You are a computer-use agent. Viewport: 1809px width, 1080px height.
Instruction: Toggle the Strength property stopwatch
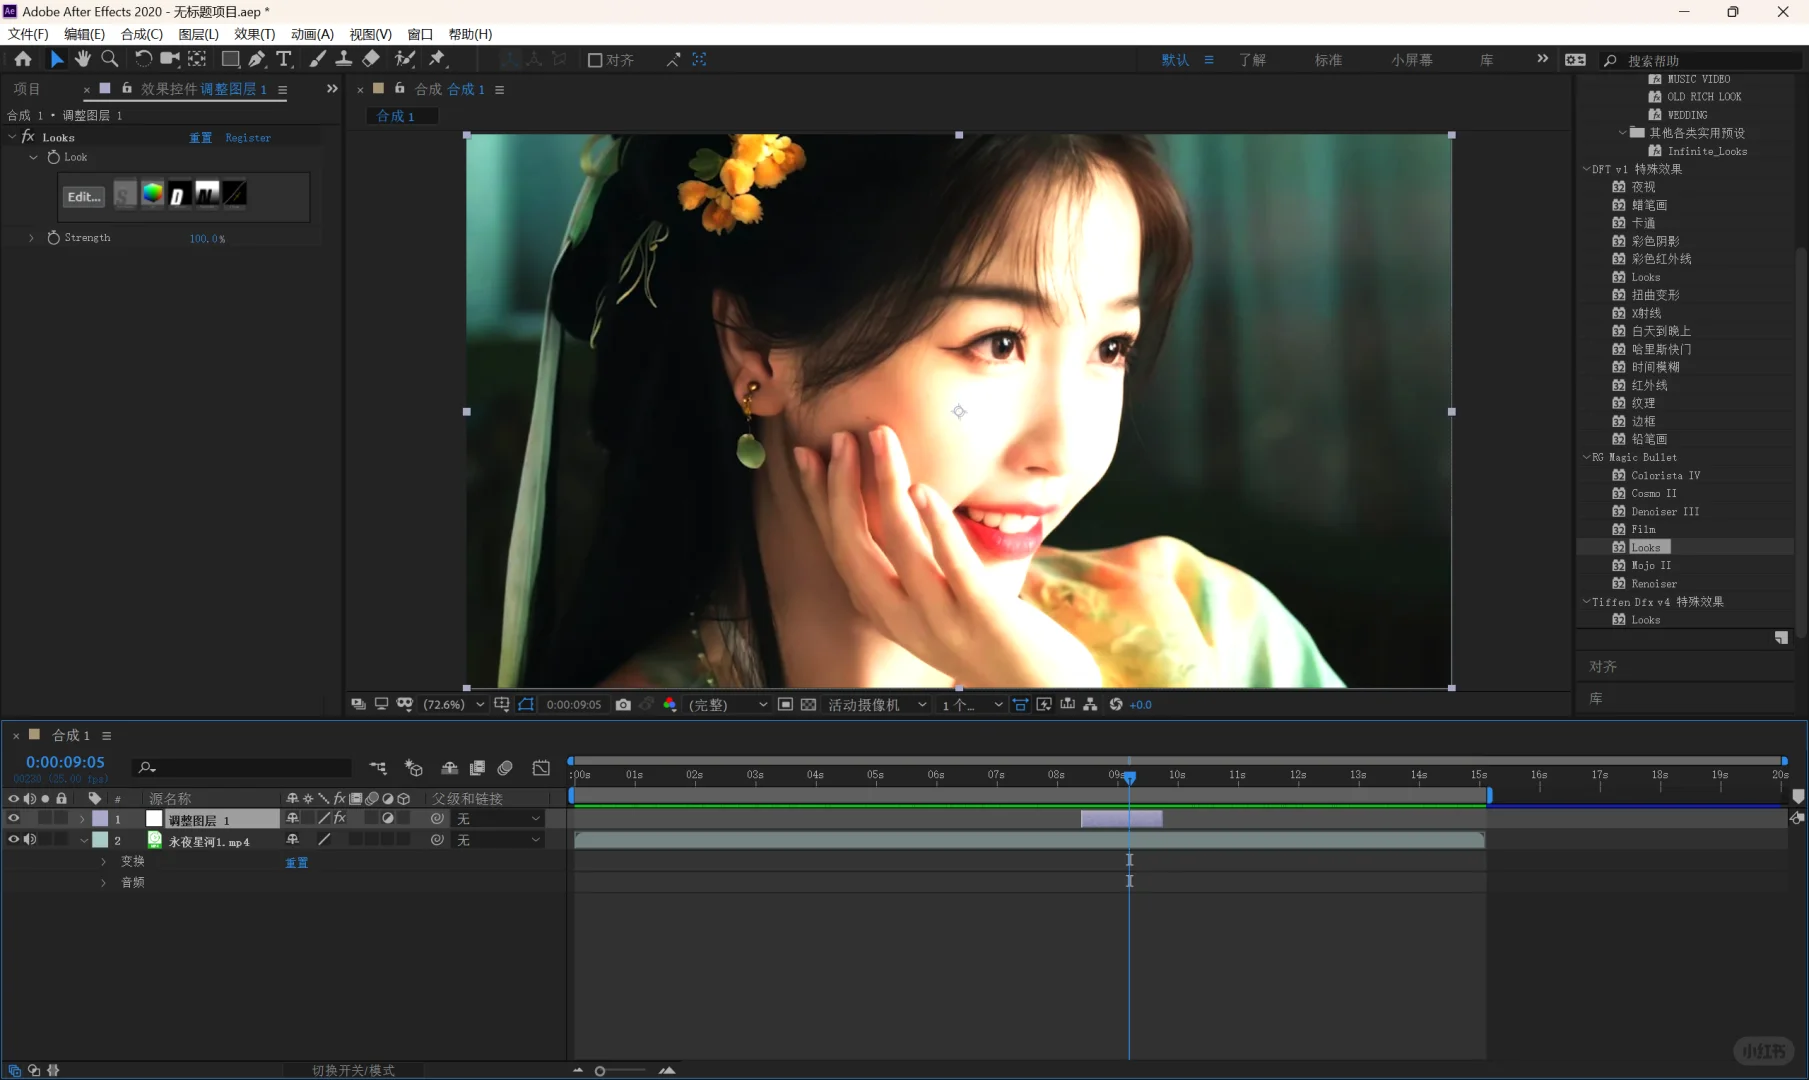pos(54,238)
